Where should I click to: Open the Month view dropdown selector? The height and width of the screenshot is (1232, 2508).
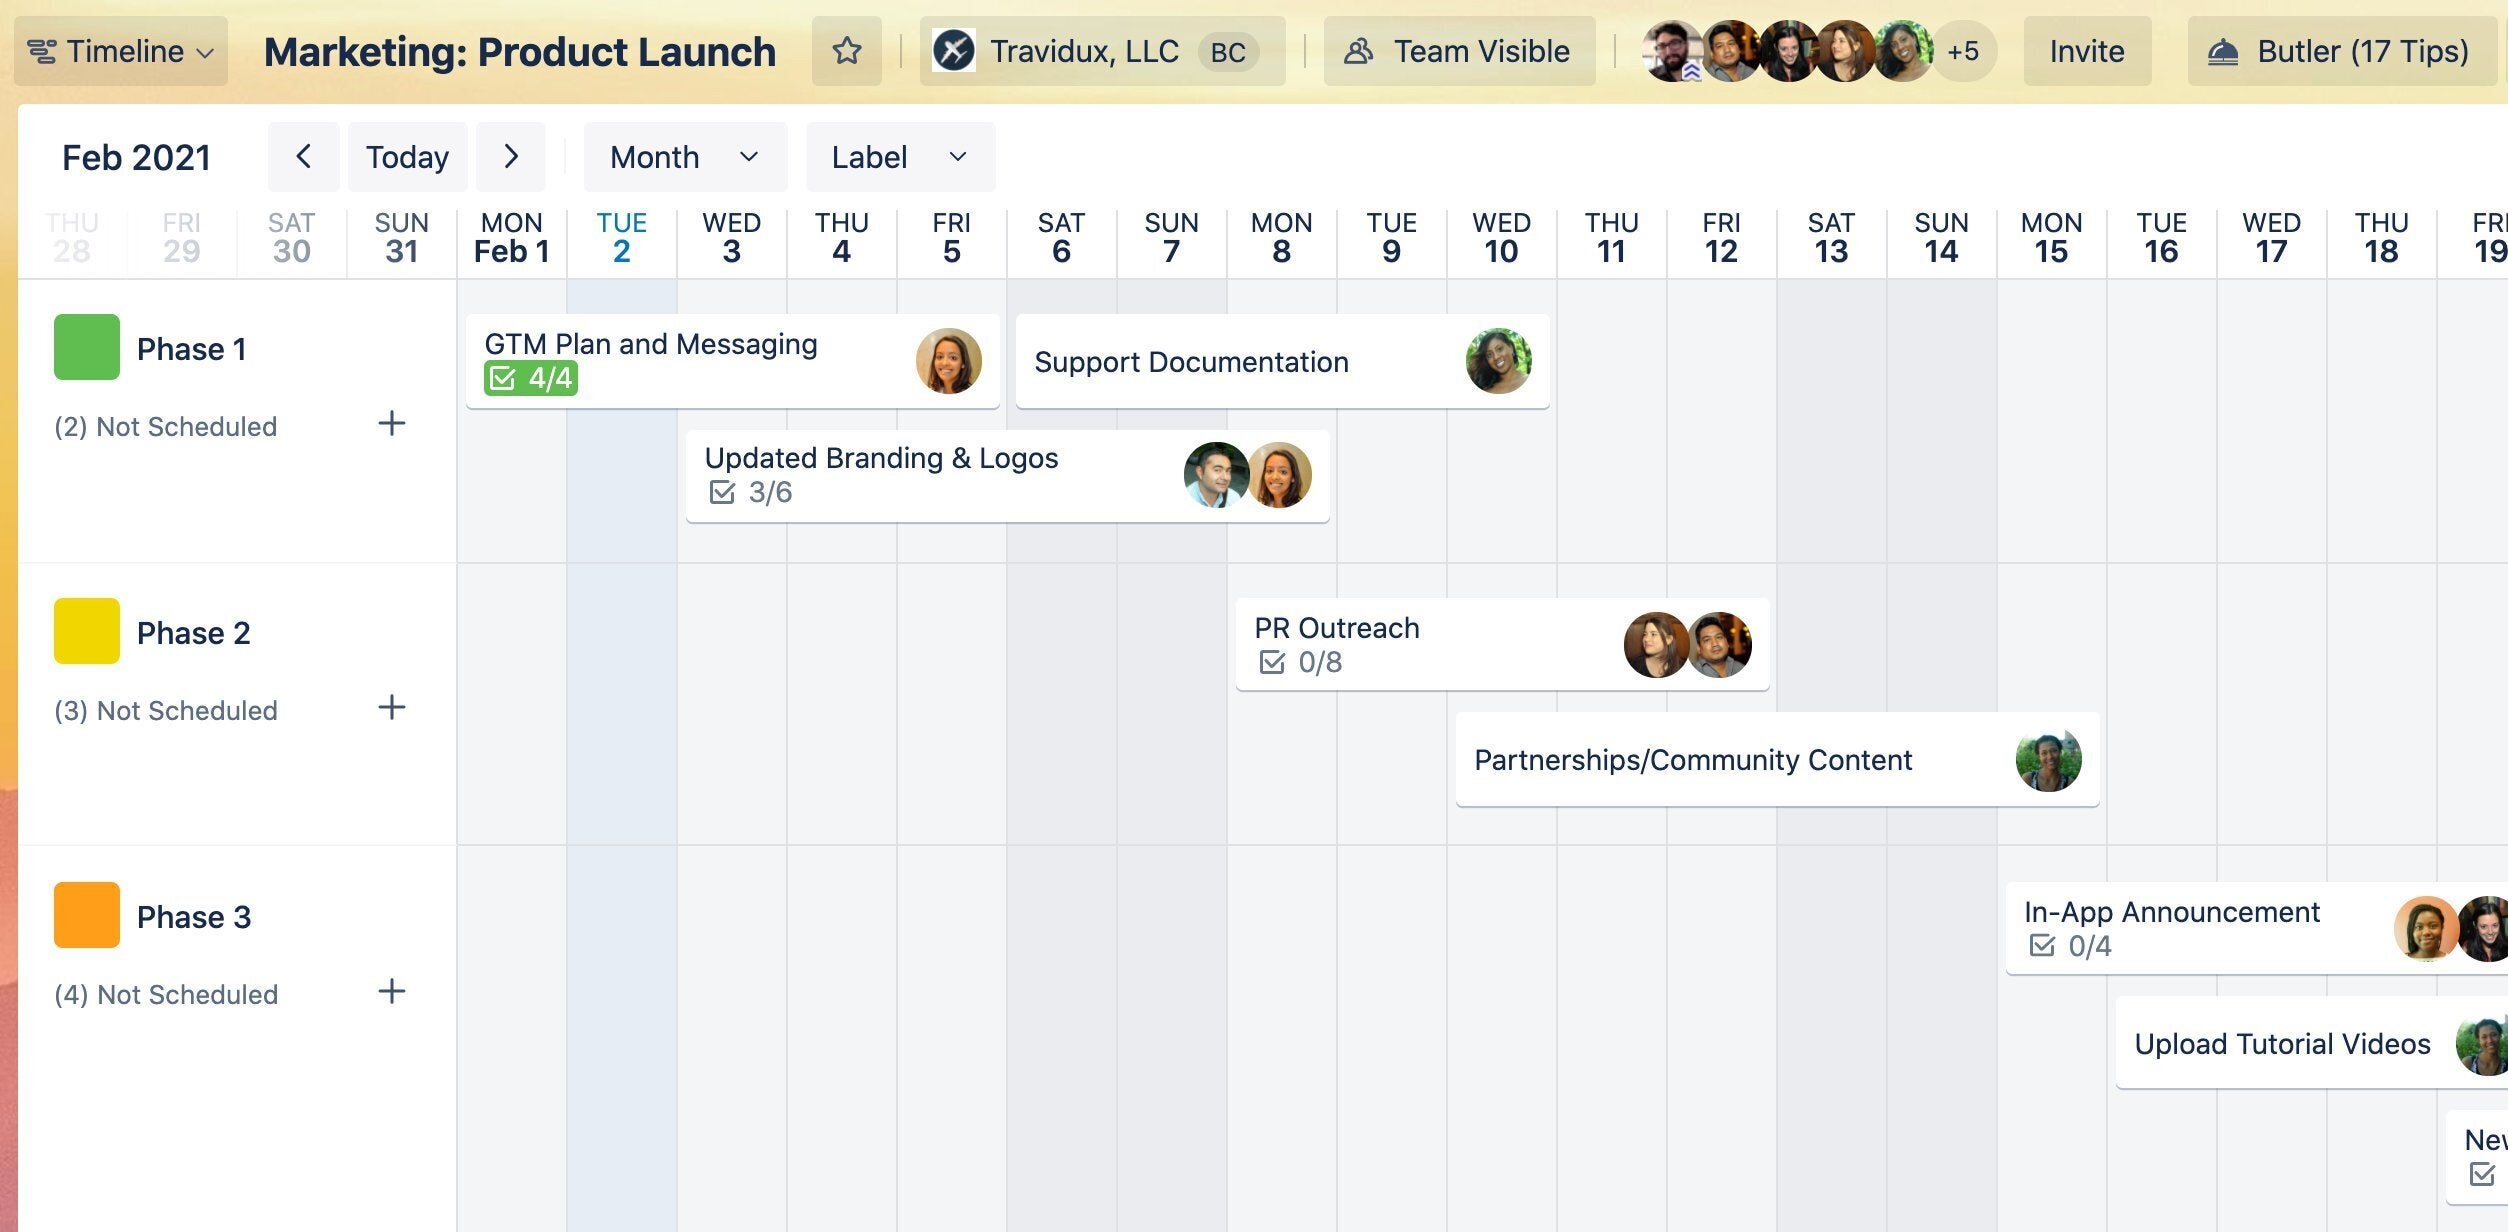[x=678, y=155]
